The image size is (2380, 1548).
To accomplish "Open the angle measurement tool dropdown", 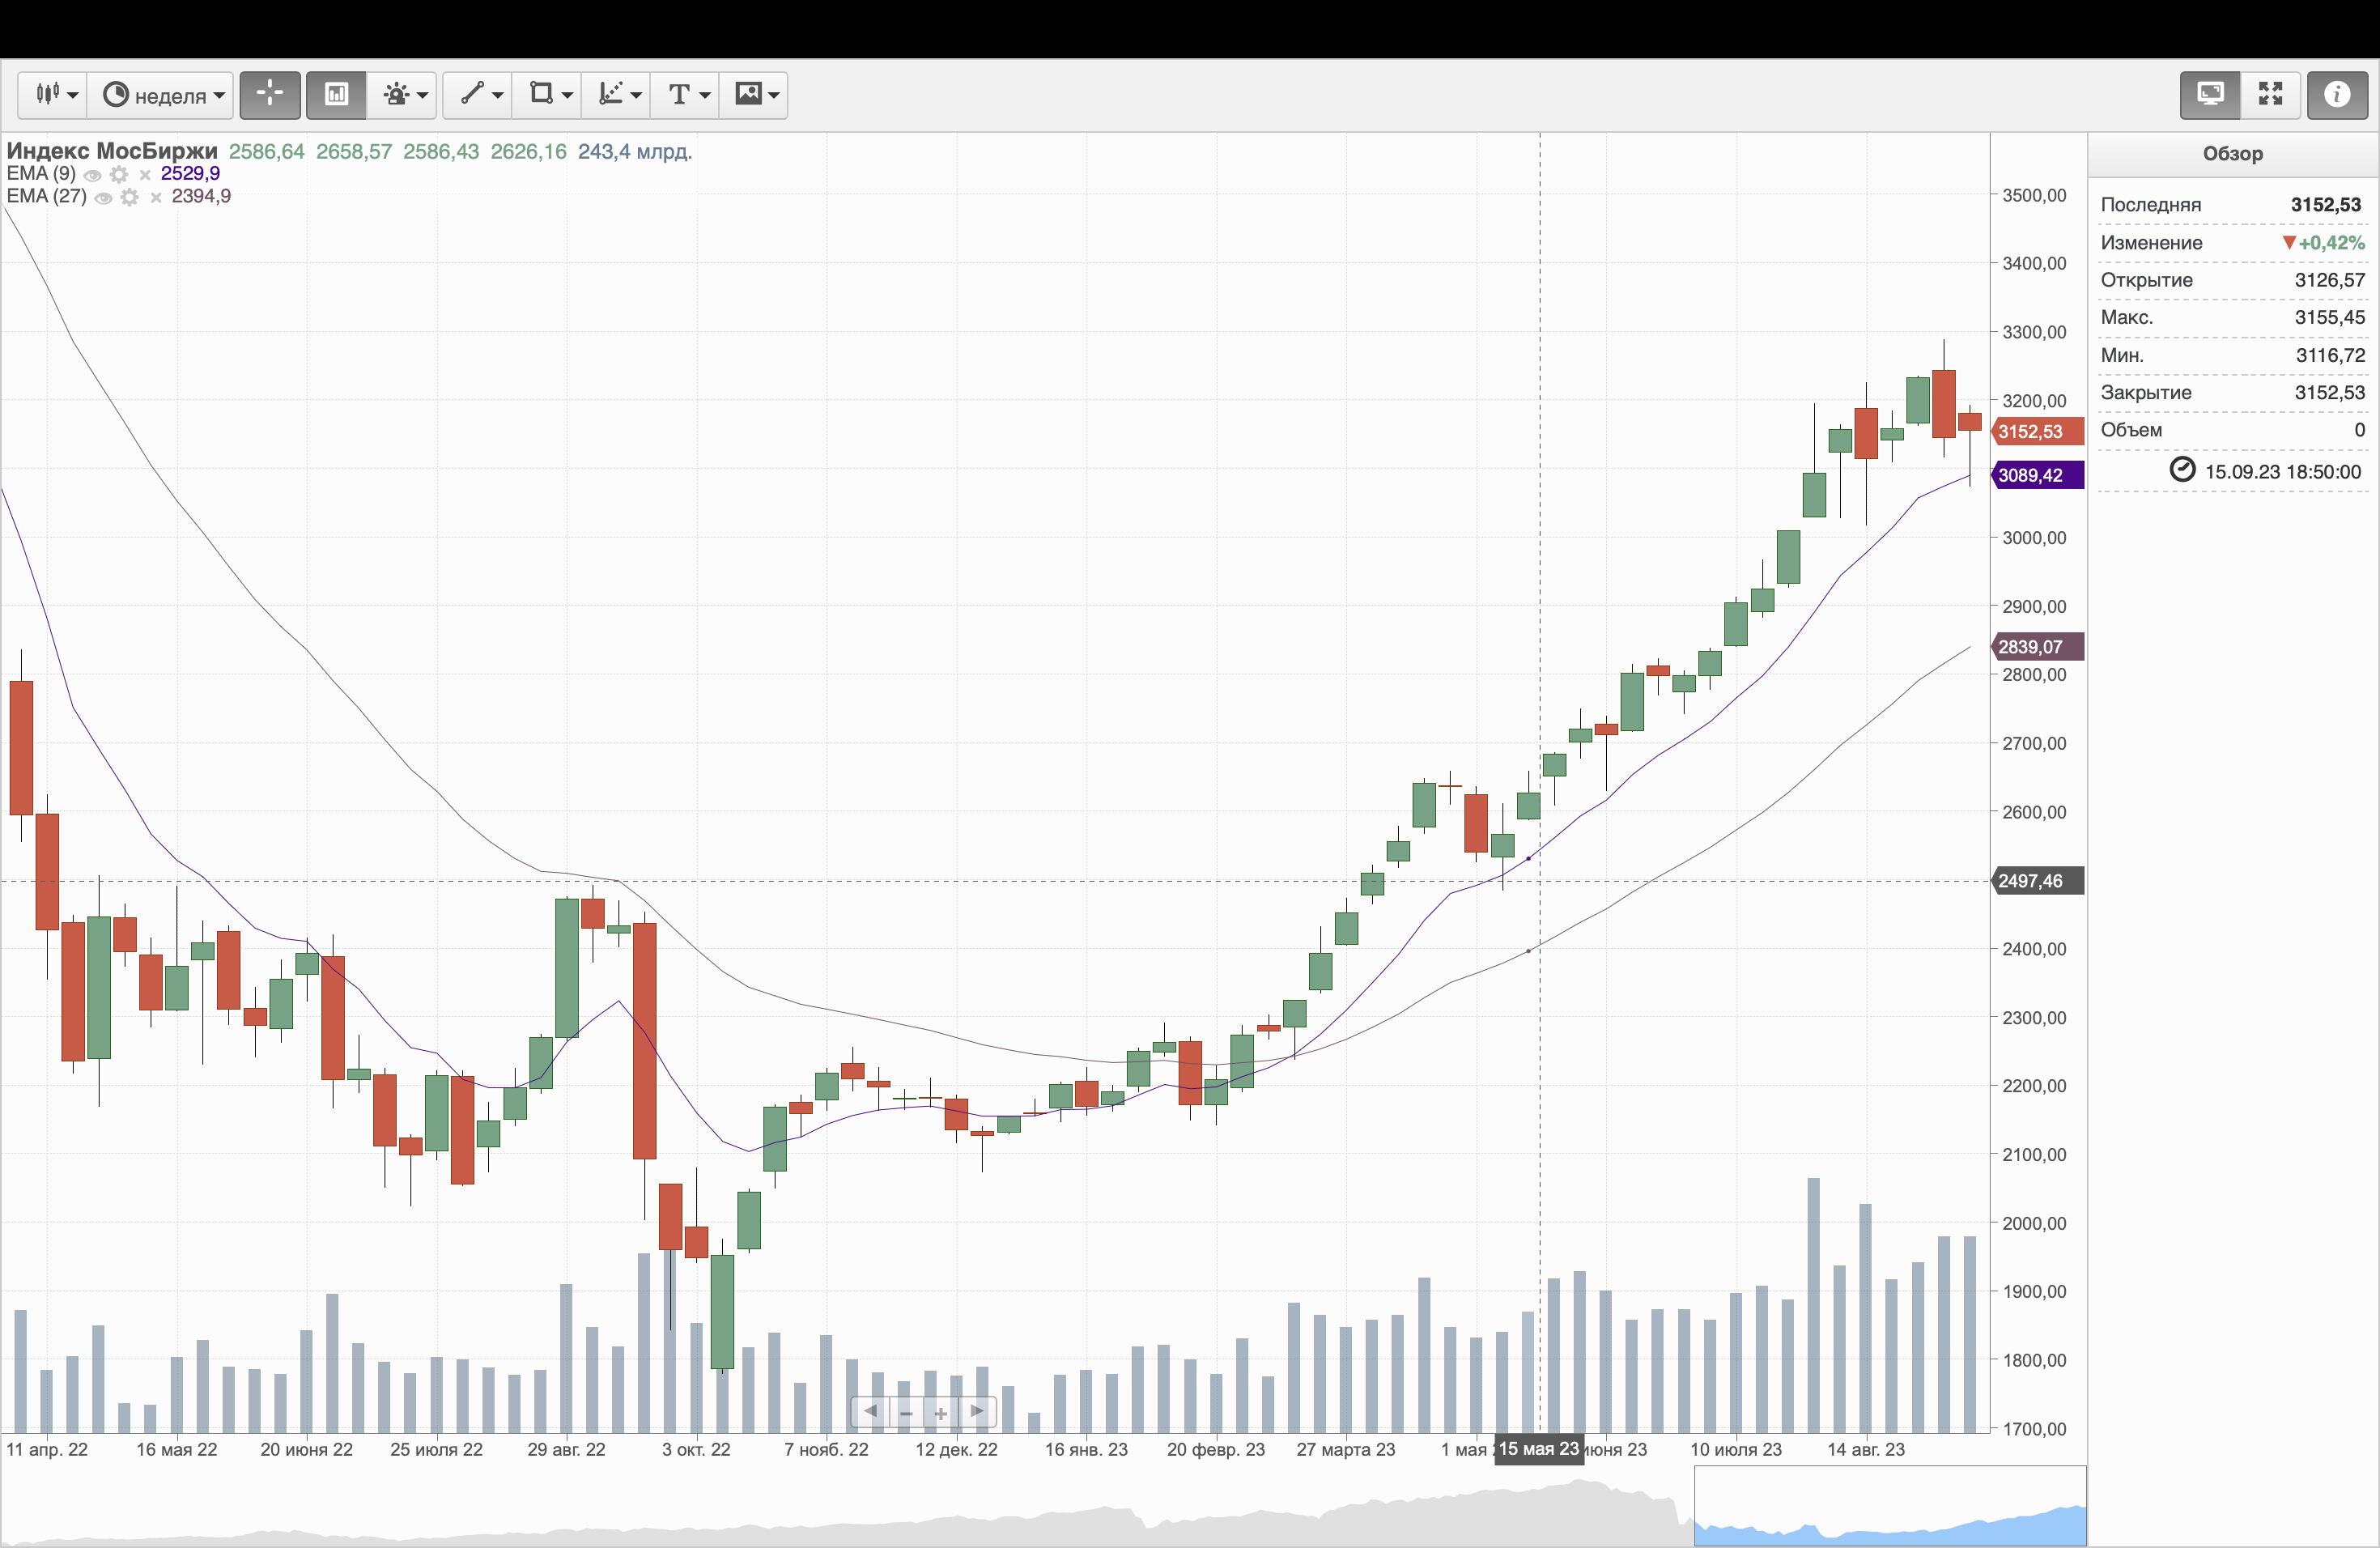I will tap(617, 95).
